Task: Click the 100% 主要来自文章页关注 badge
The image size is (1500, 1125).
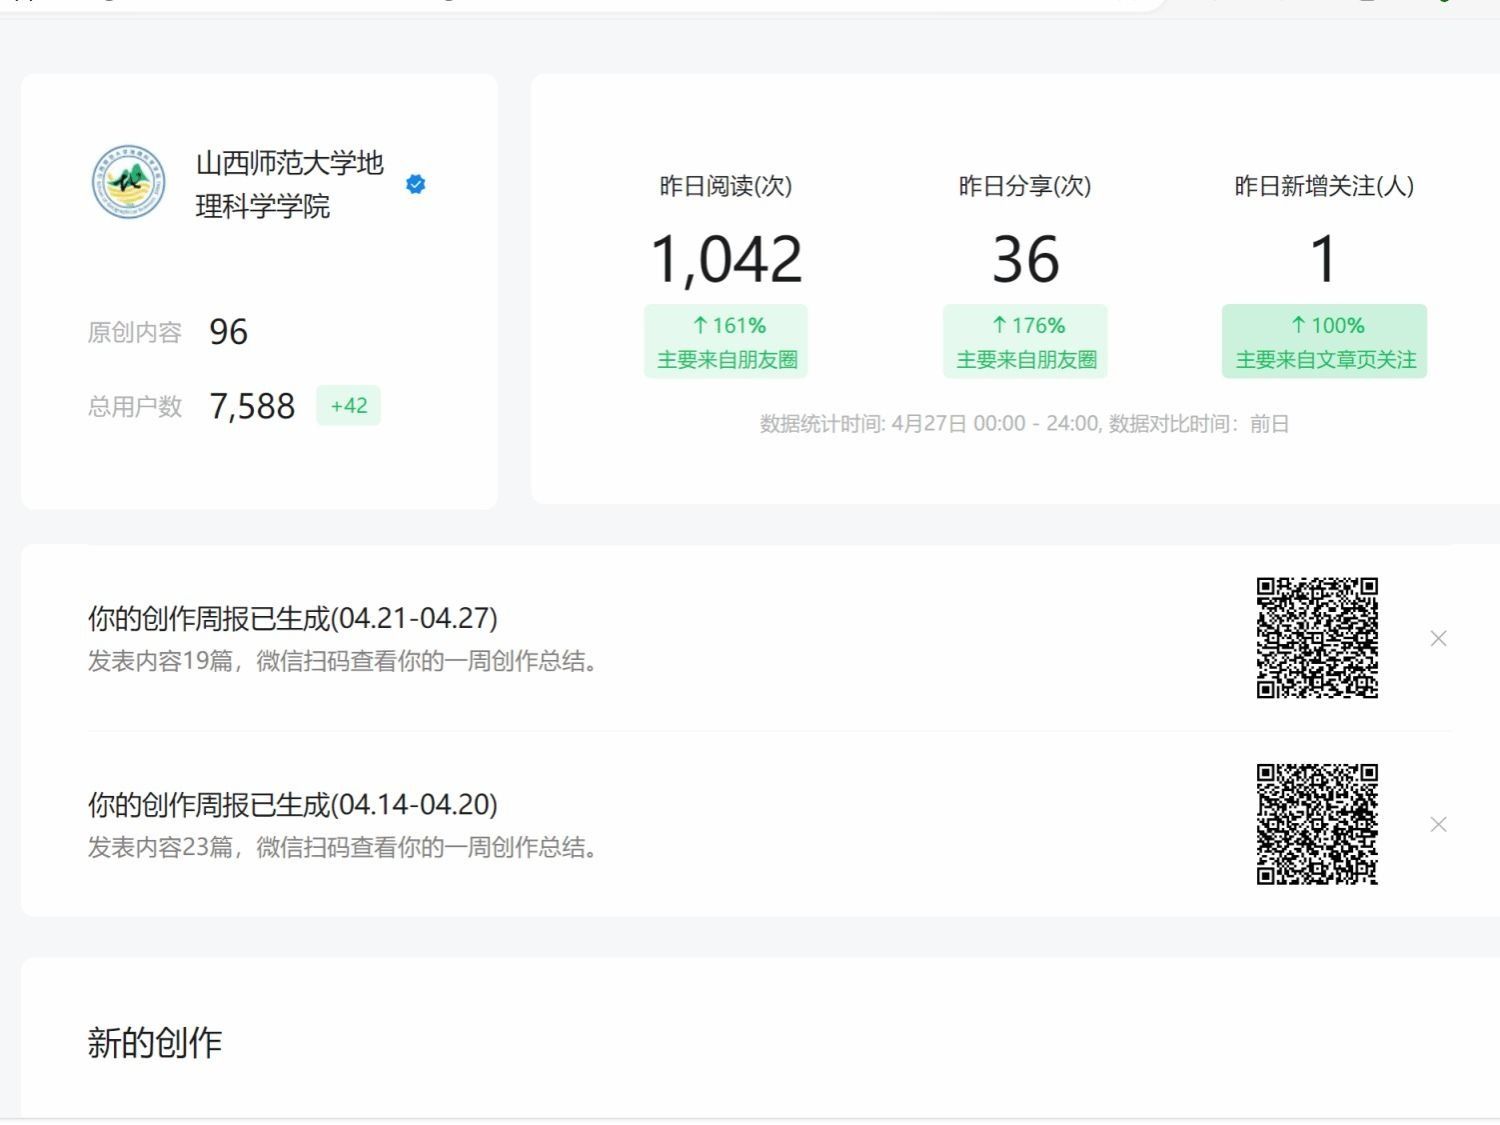Action: 1324,341
